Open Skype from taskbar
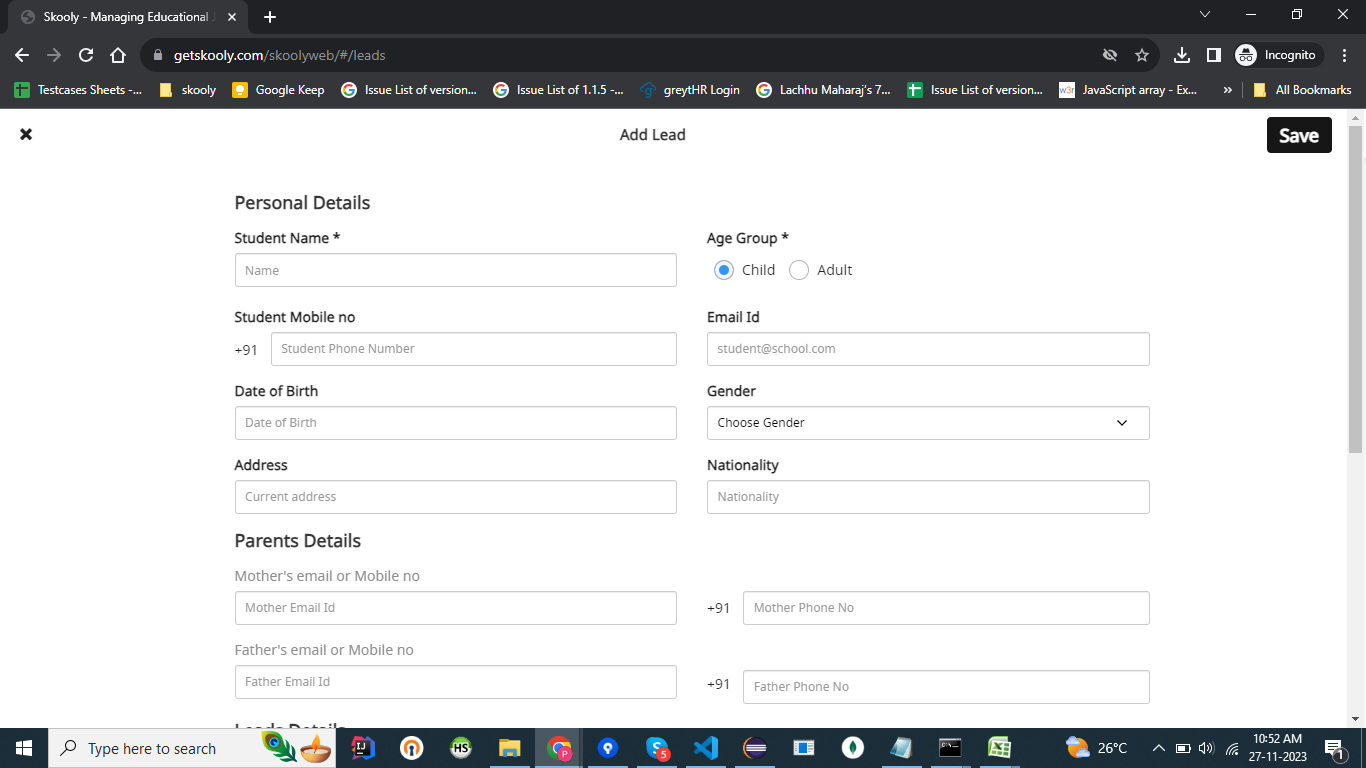 [x=657, y=748]
